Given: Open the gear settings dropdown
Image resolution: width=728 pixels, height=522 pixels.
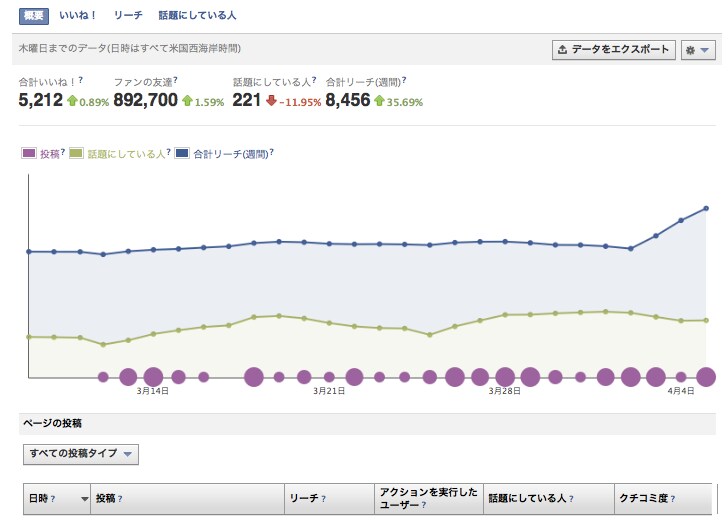Looking at the screenshot, I should pos(698,50).
